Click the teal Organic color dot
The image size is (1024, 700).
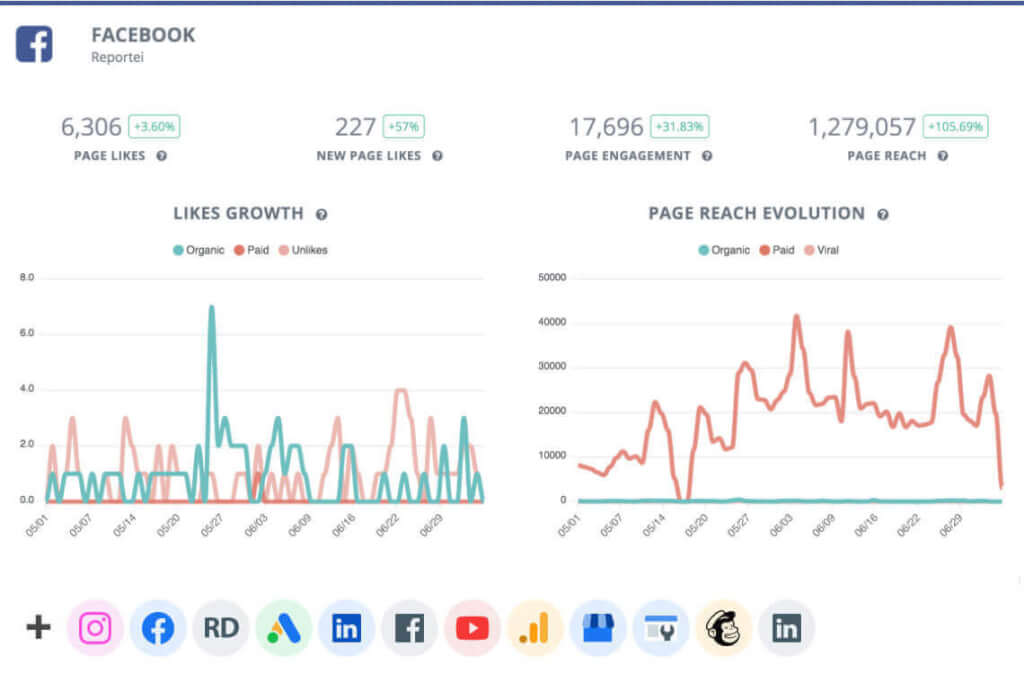click(x=178, y=250)
